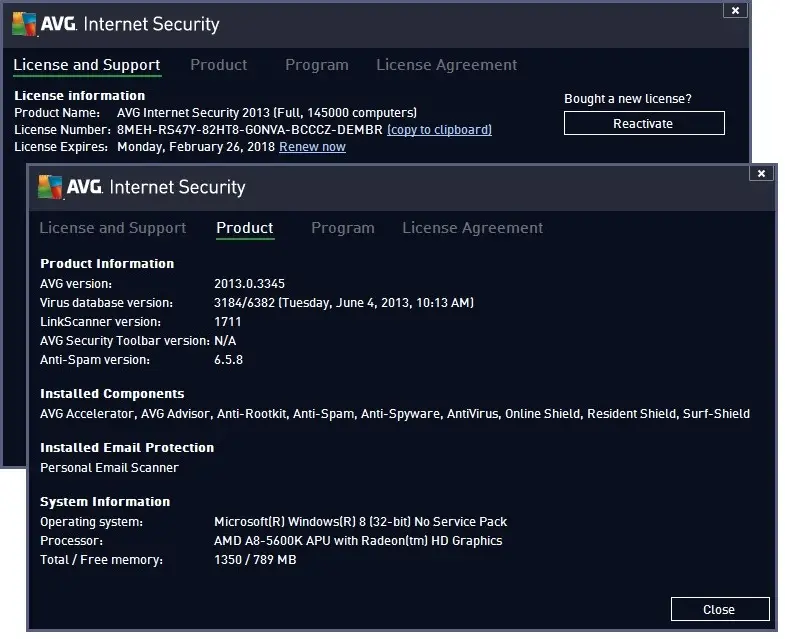The image size is (785, 639).
Task: Select license number 8MEH-RS47Y-82HT8-GONVA-BCCCZ-DEMBR
Action: point(249,130)
